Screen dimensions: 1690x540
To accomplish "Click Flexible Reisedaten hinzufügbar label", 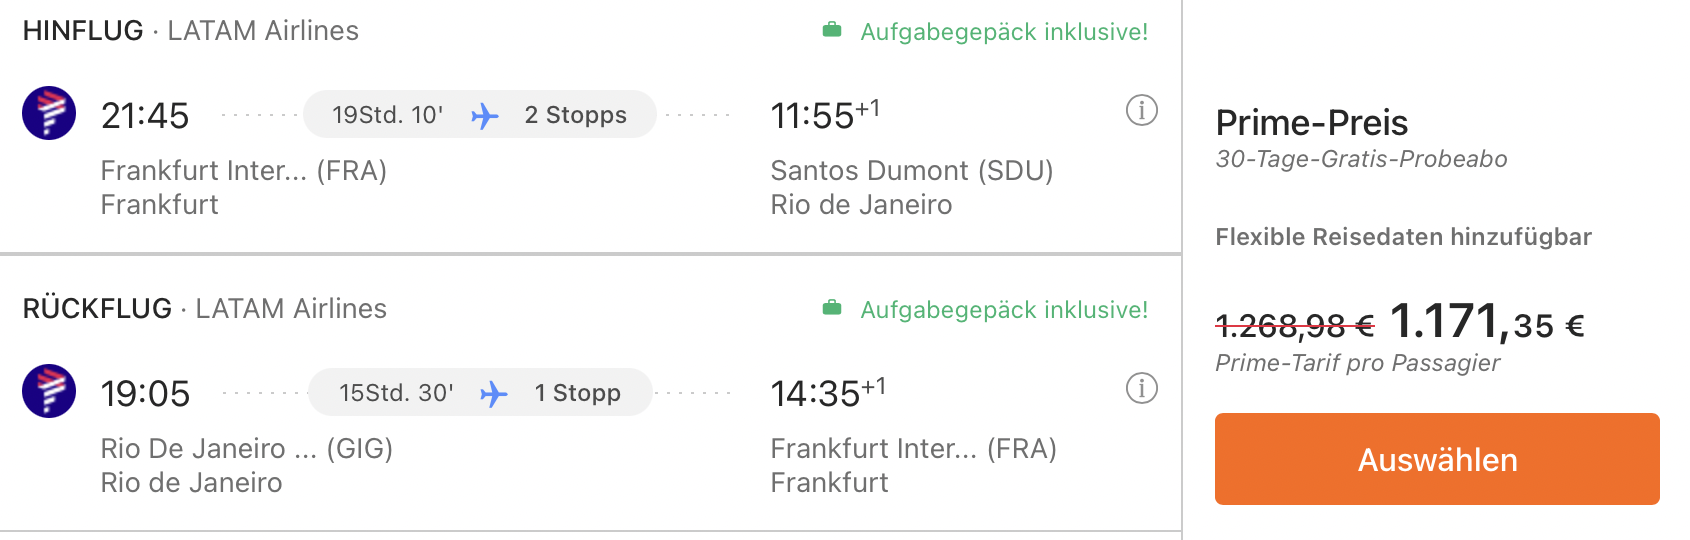I will (x=1403, y=237).
